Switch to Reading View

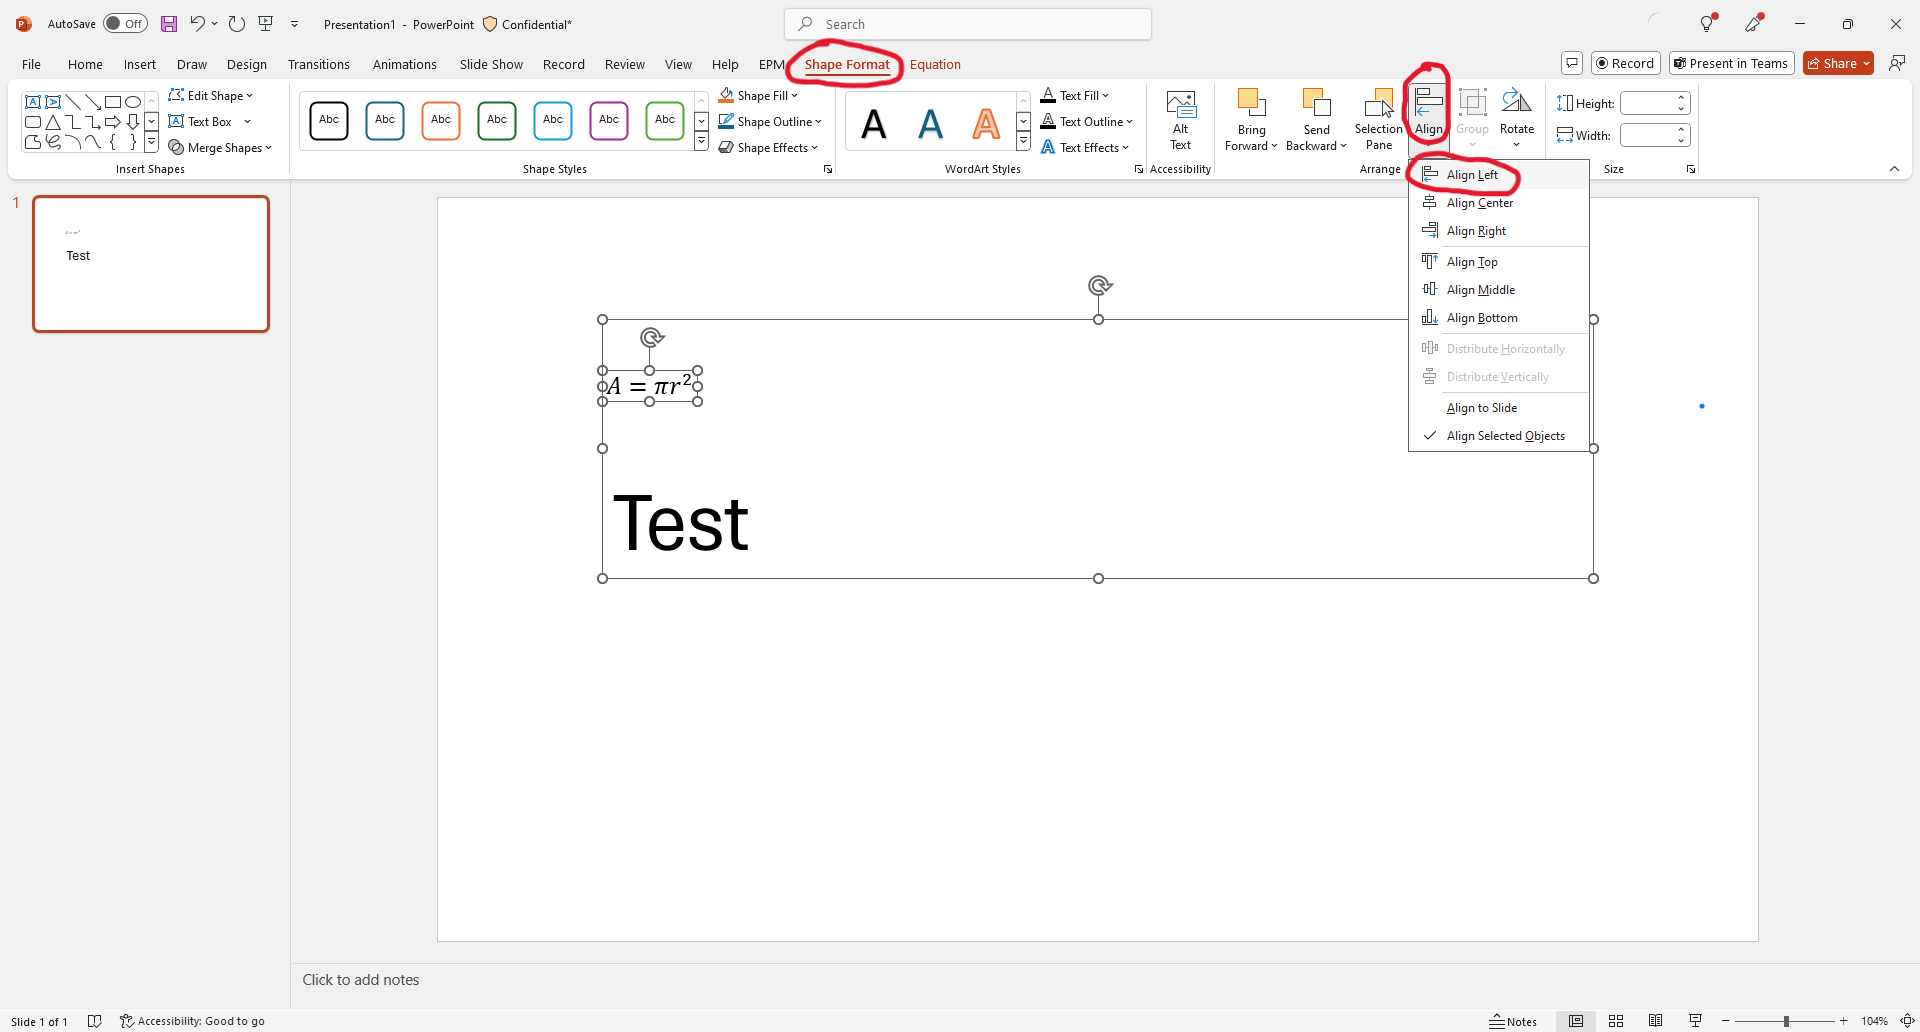[1656, 1021]
